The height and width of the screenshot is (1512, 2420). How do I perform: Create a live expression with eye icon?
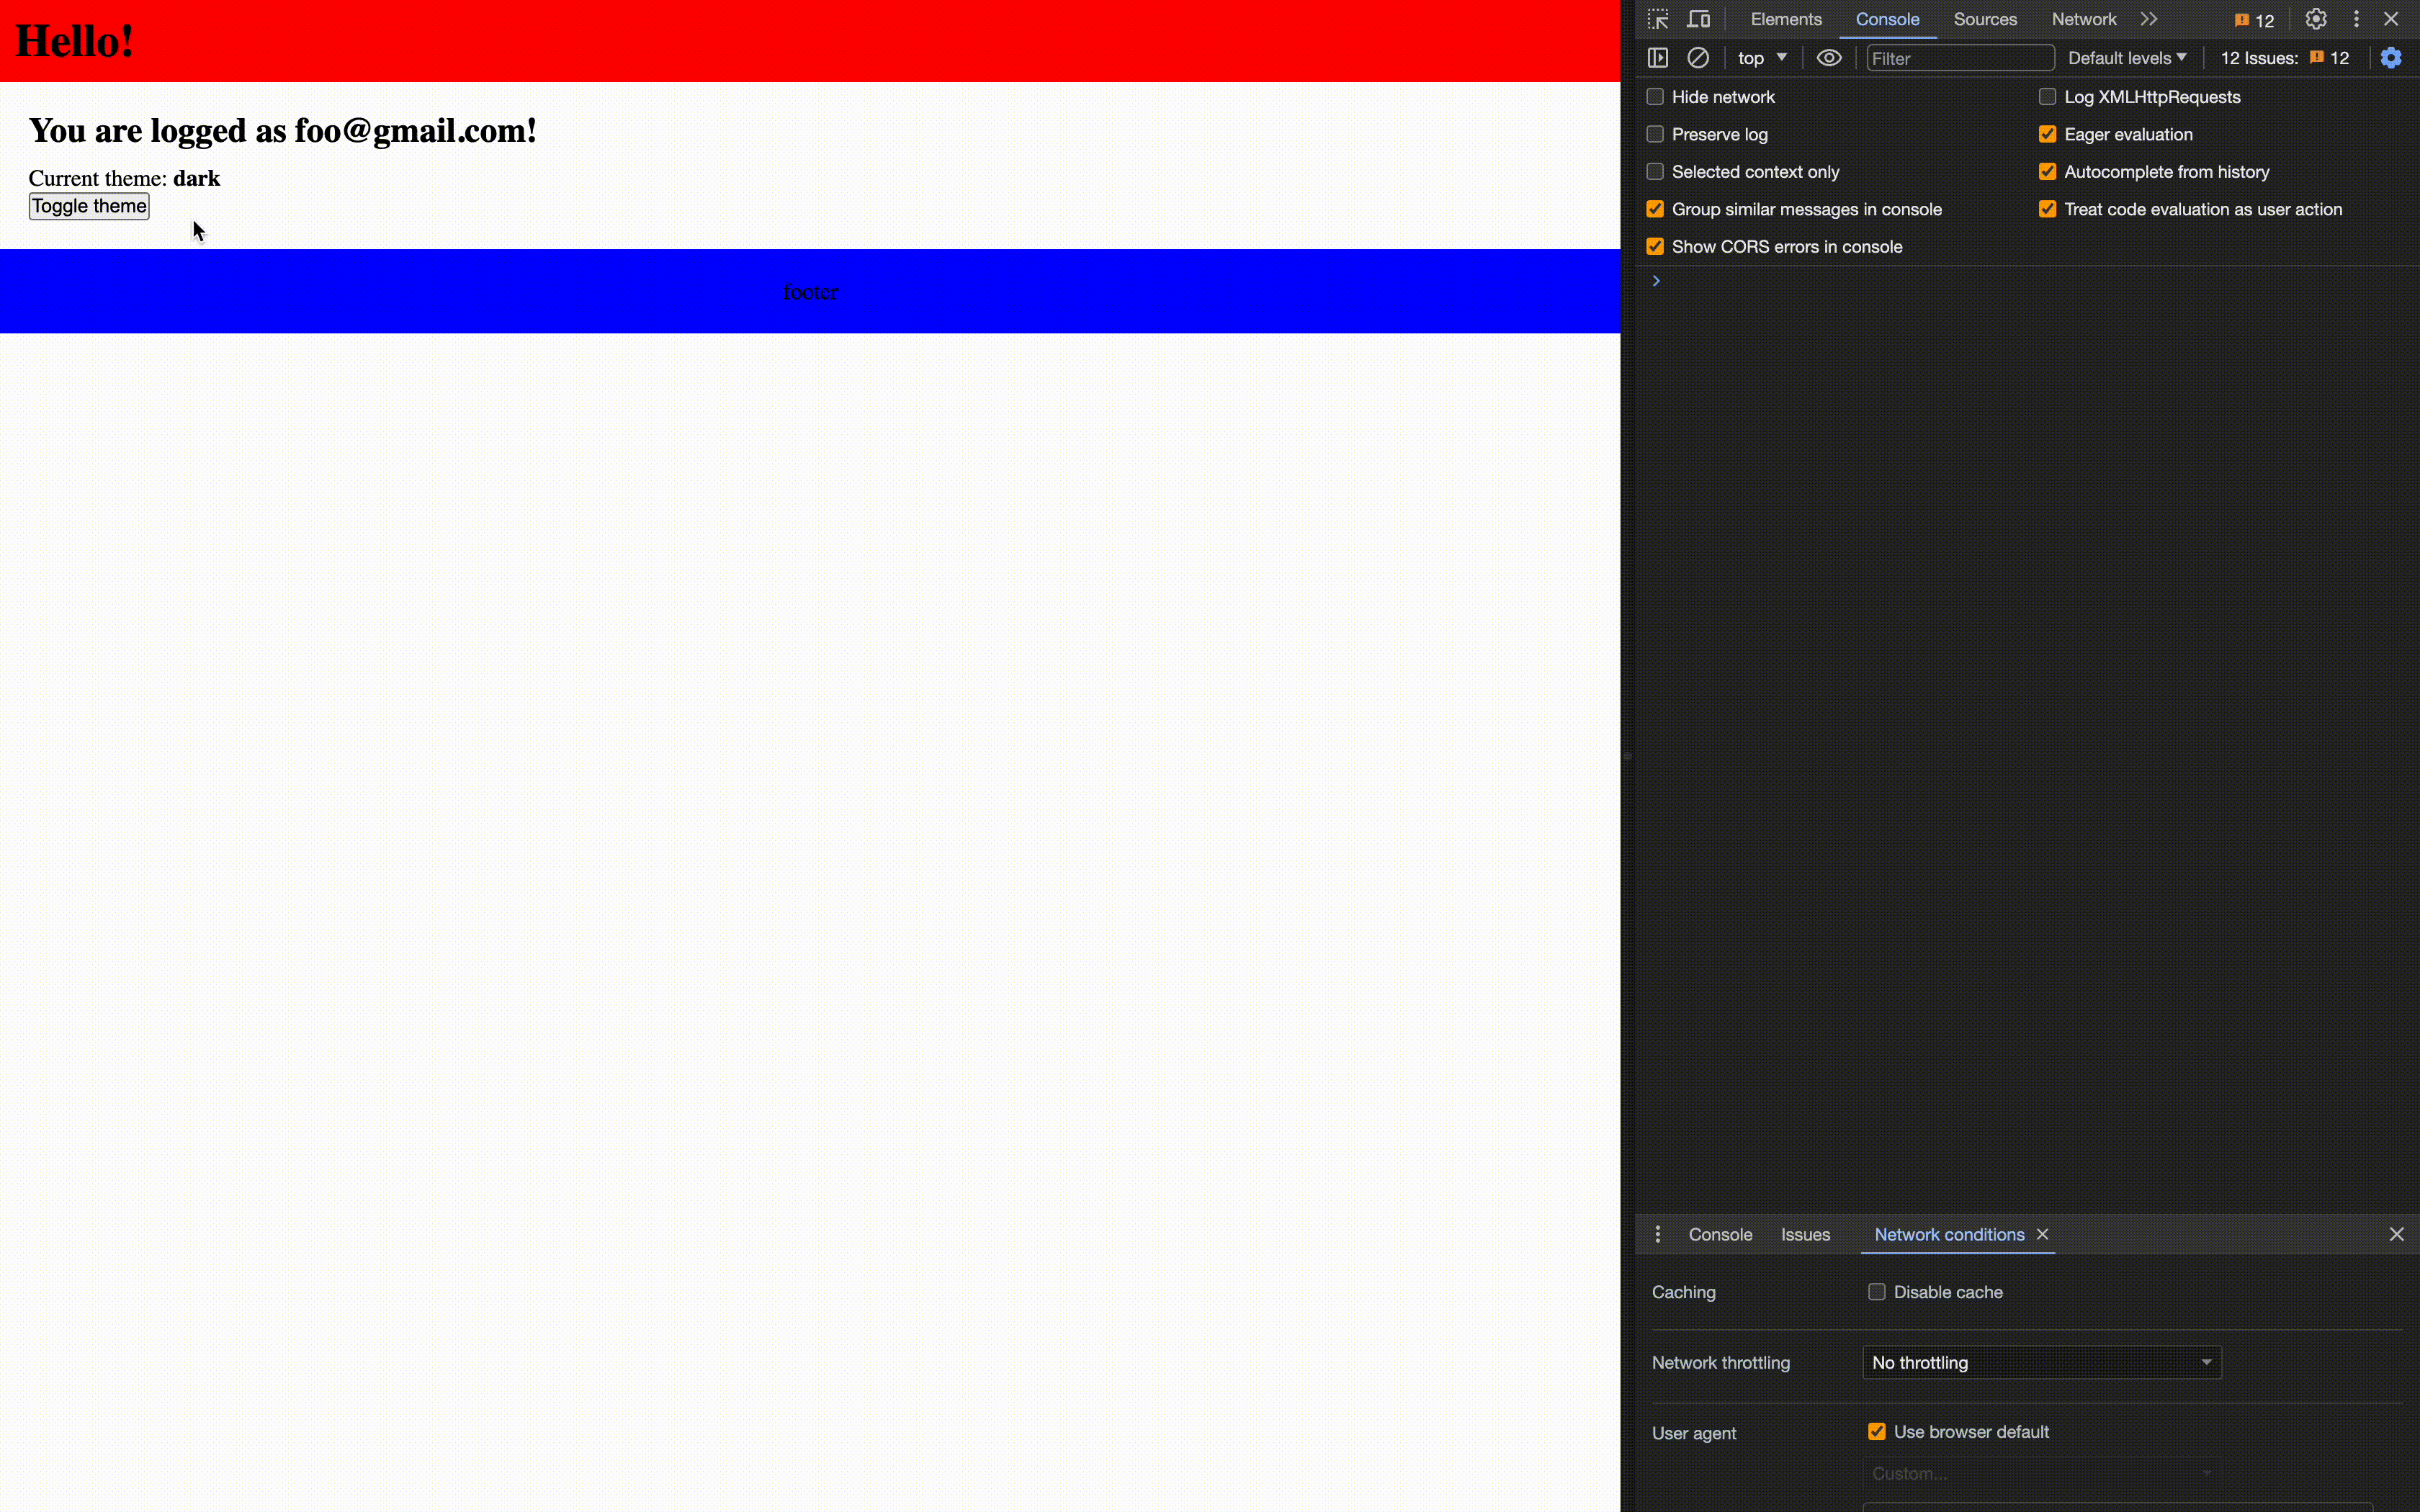click(x=1828, y=58)
